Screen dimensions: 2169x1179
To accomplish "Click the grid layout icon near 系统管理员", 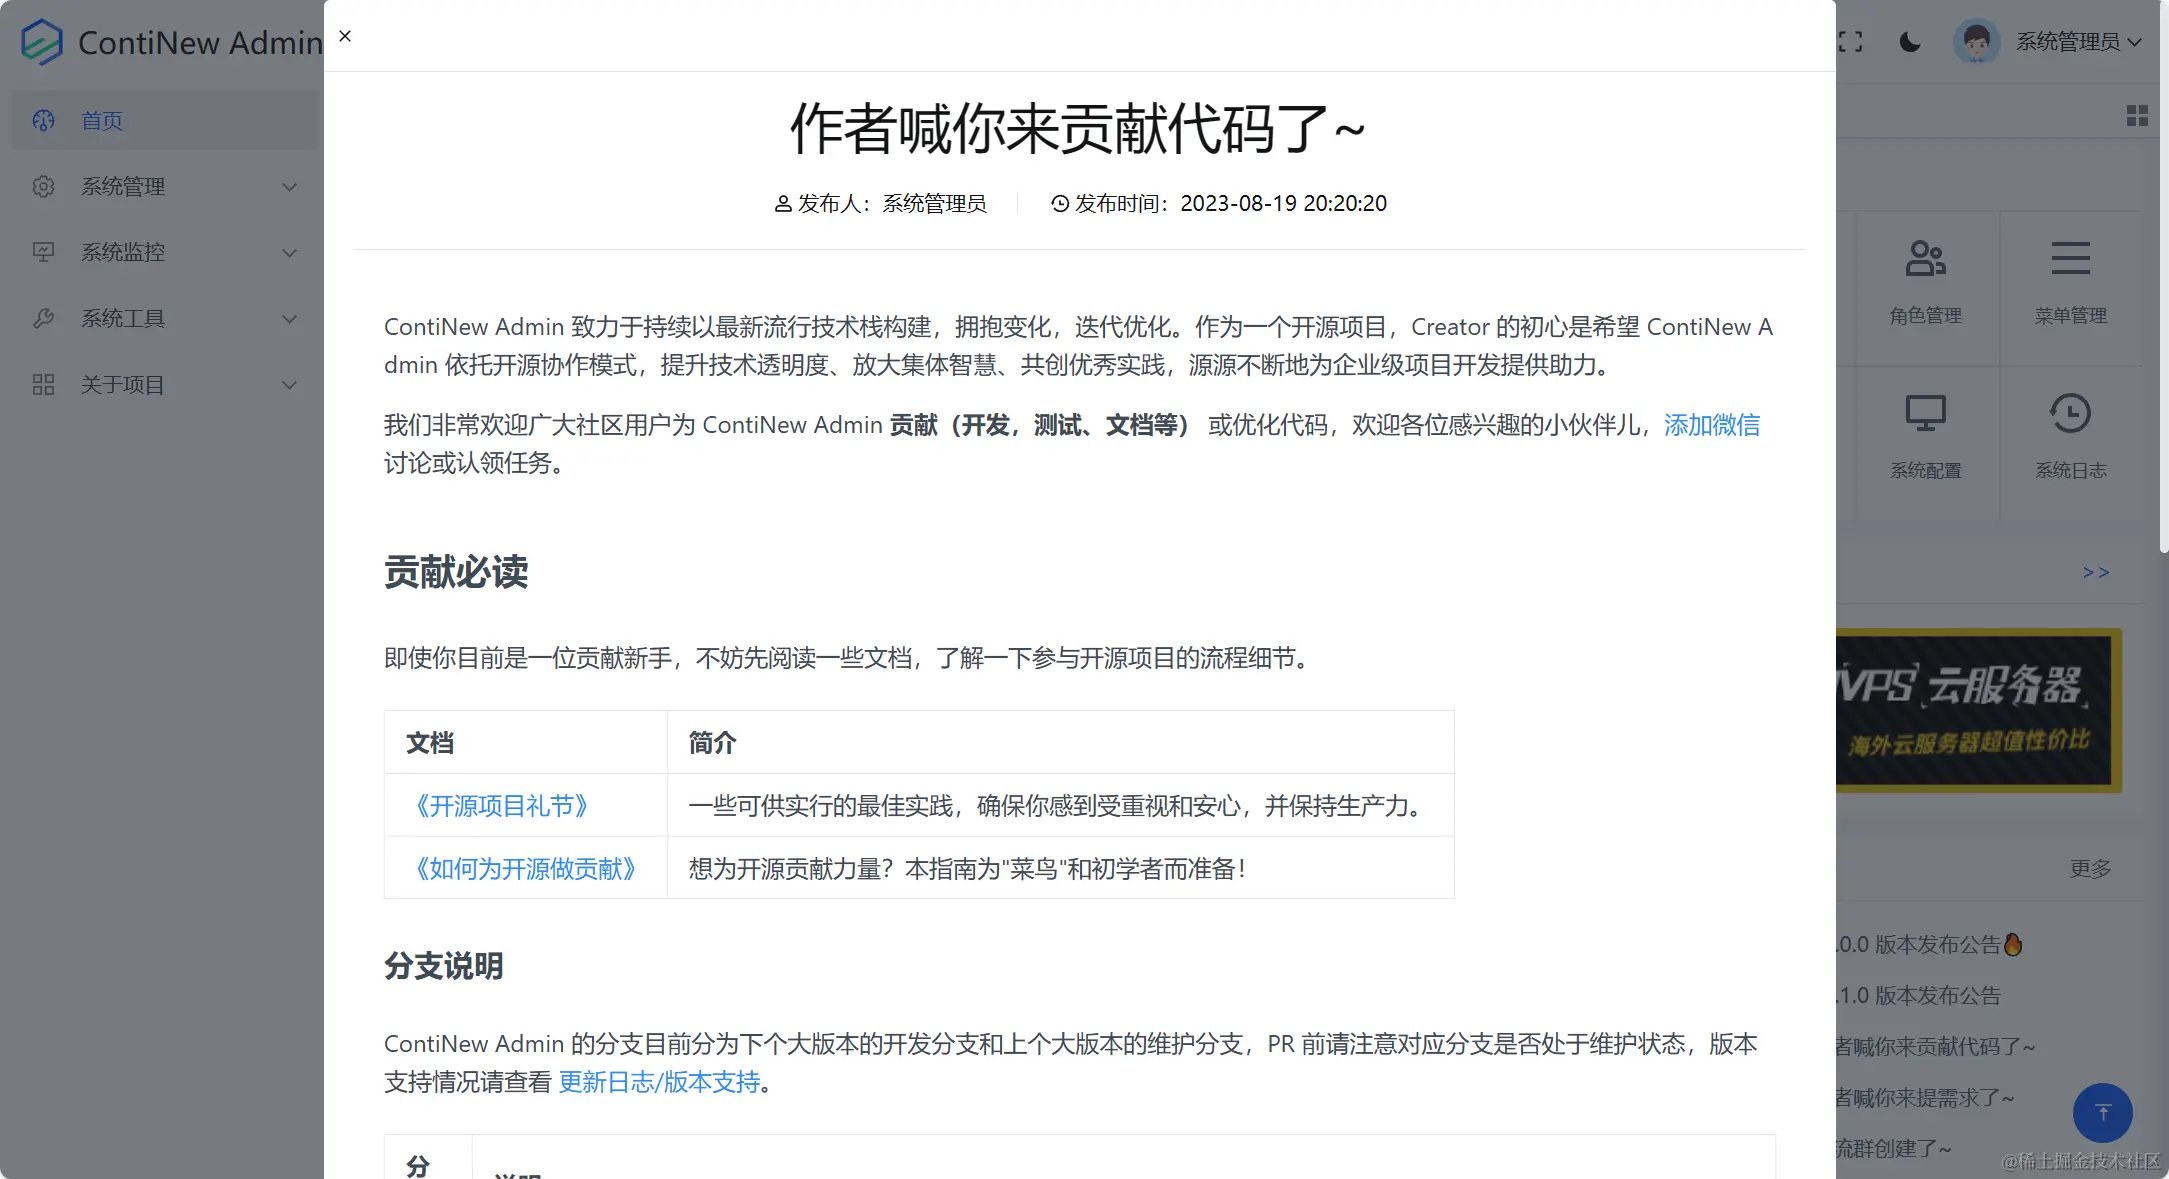I will pos(2137,115).
